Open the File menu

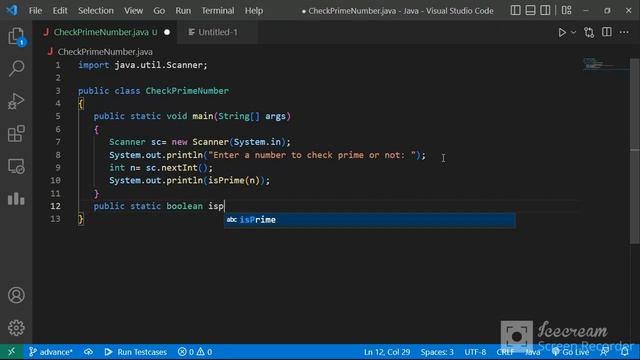pyautogui.click(x=36, y=11)
